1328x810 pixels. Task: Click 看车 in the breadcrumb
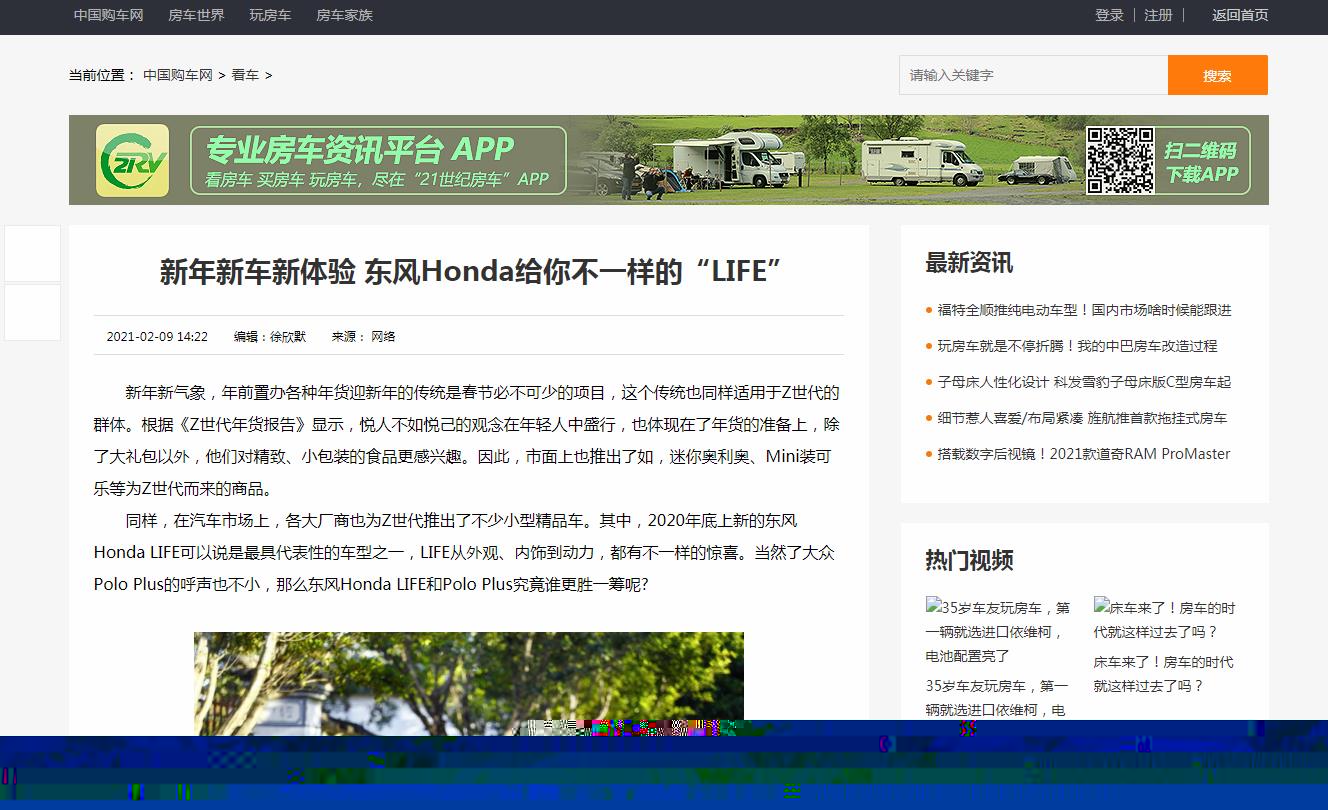point(245,75)
